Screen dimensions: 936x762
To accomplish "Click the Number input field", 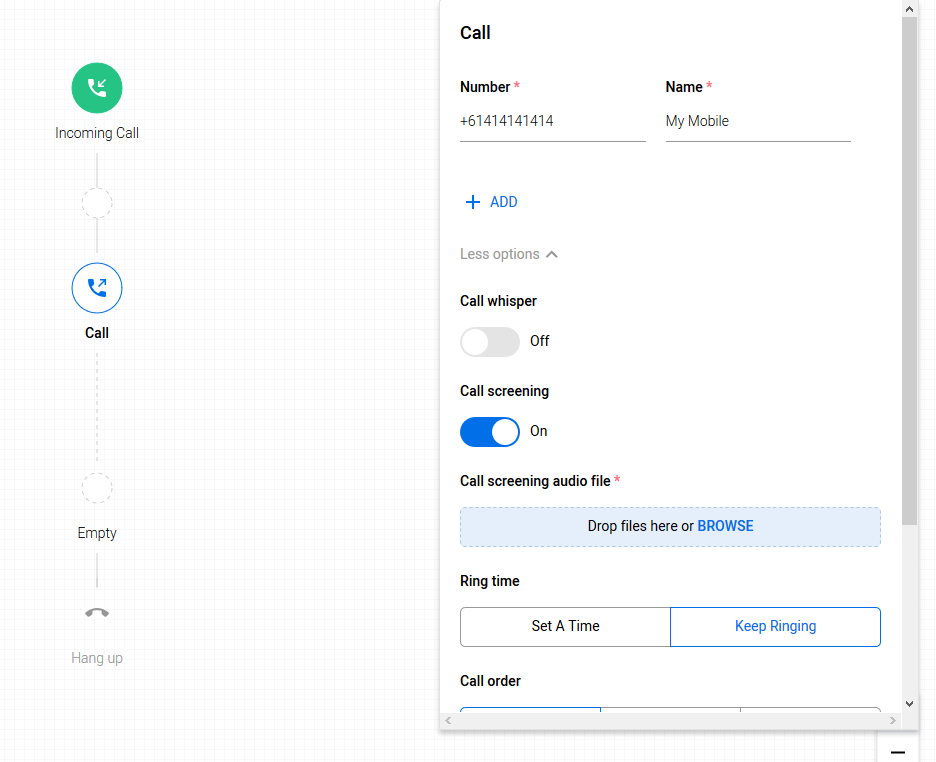I will click(552, 121).
